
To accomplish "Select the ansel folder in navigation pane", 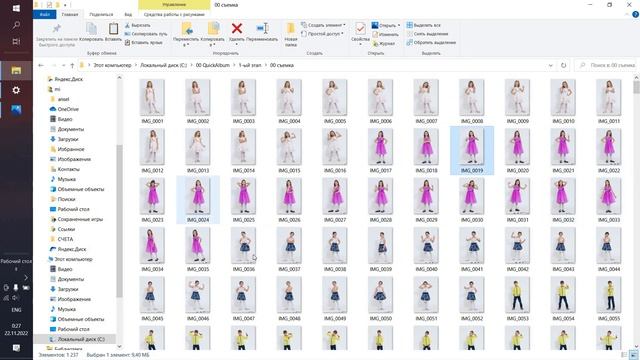I will [60, 99].
